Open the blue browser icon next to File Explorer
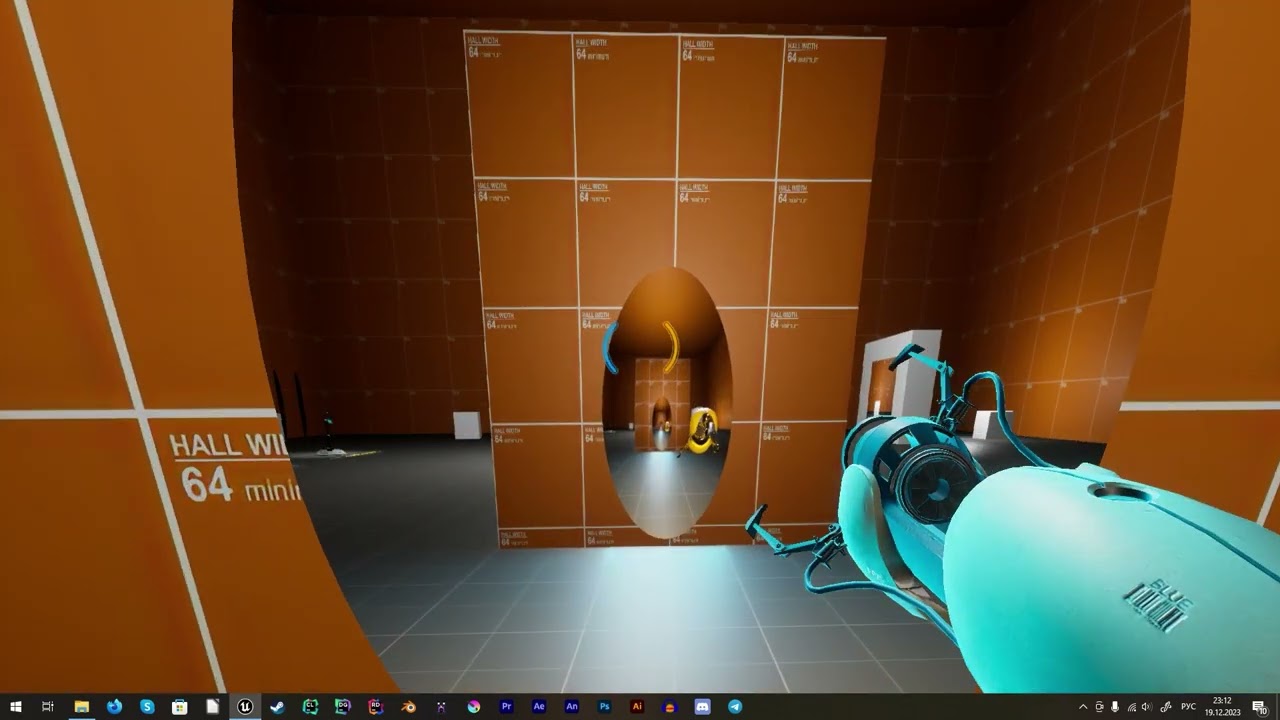The width and height of the screenshot is (1280, 720). (x=114, y=706)
